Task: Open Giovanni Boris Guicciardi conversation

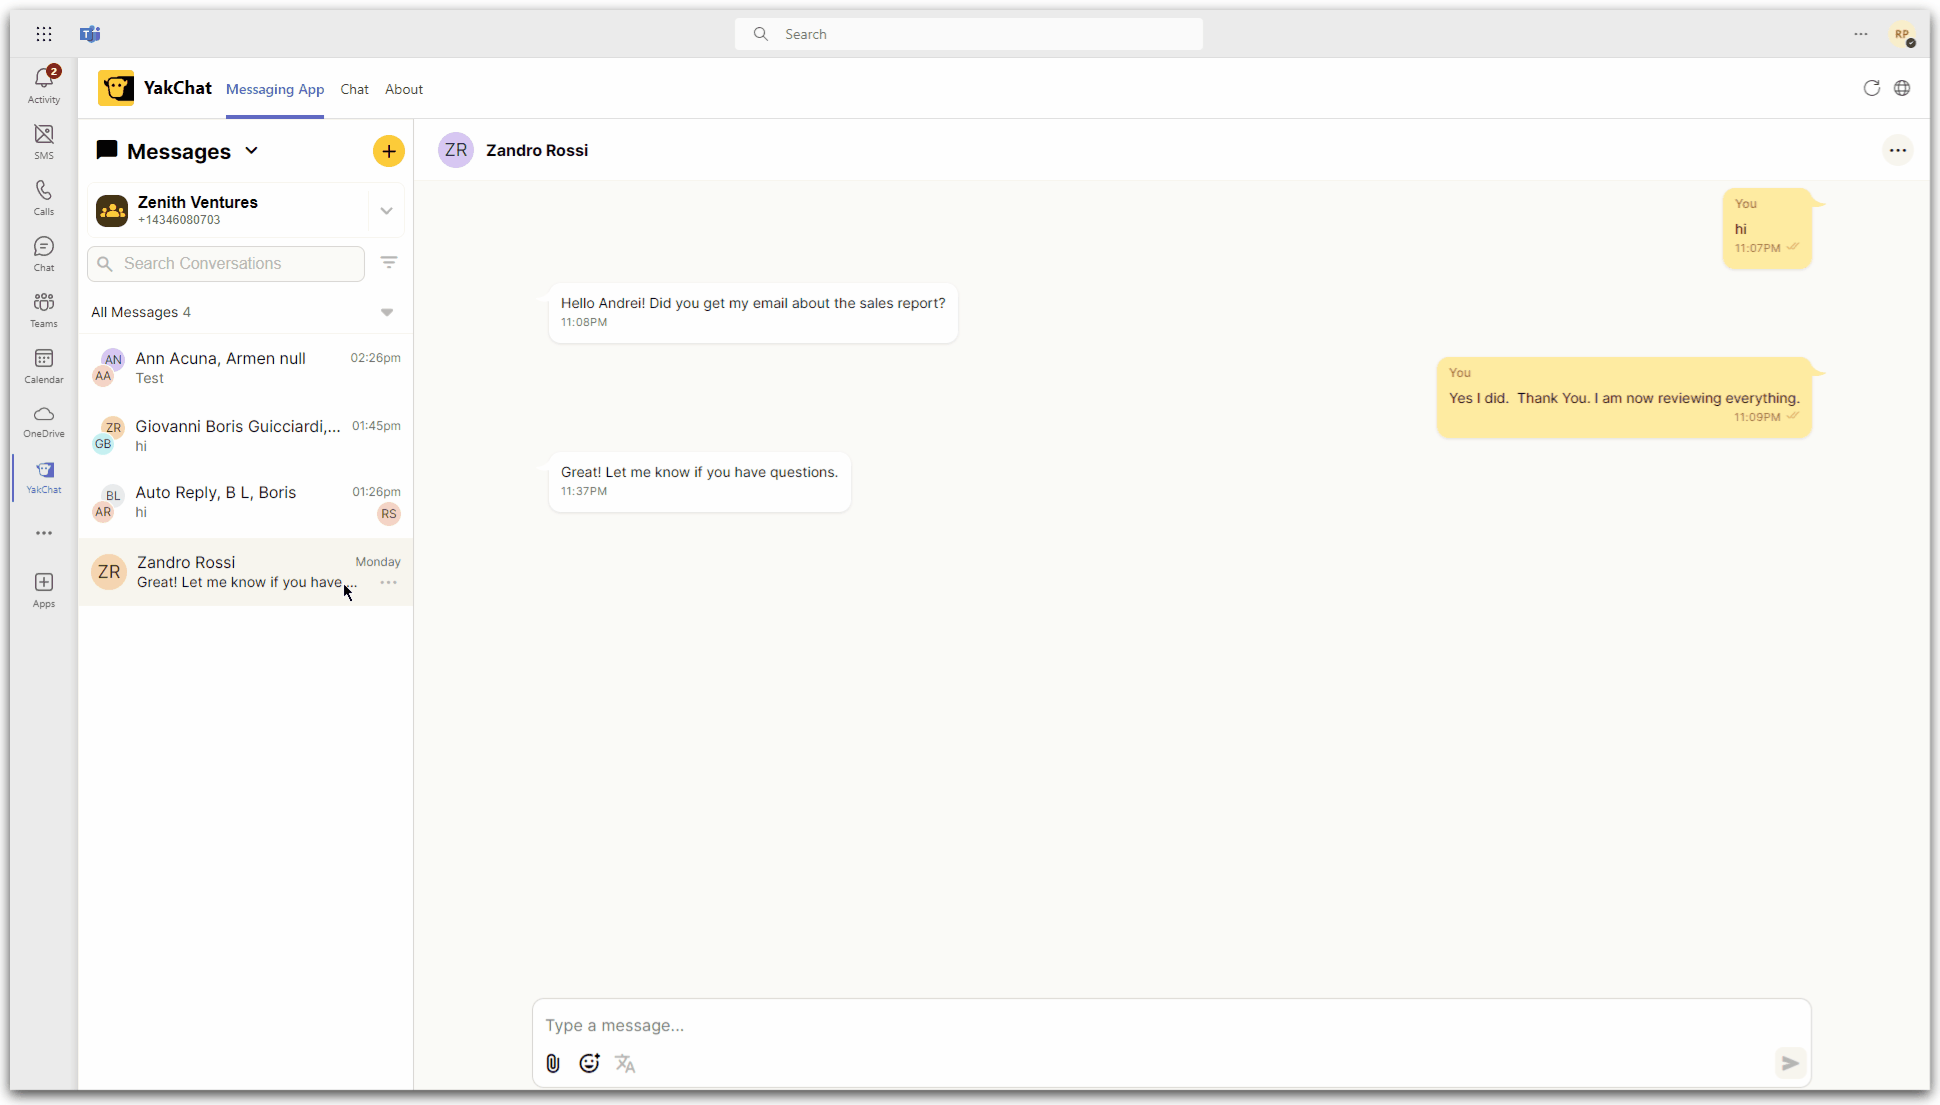Action: click(x=246, y=435)
